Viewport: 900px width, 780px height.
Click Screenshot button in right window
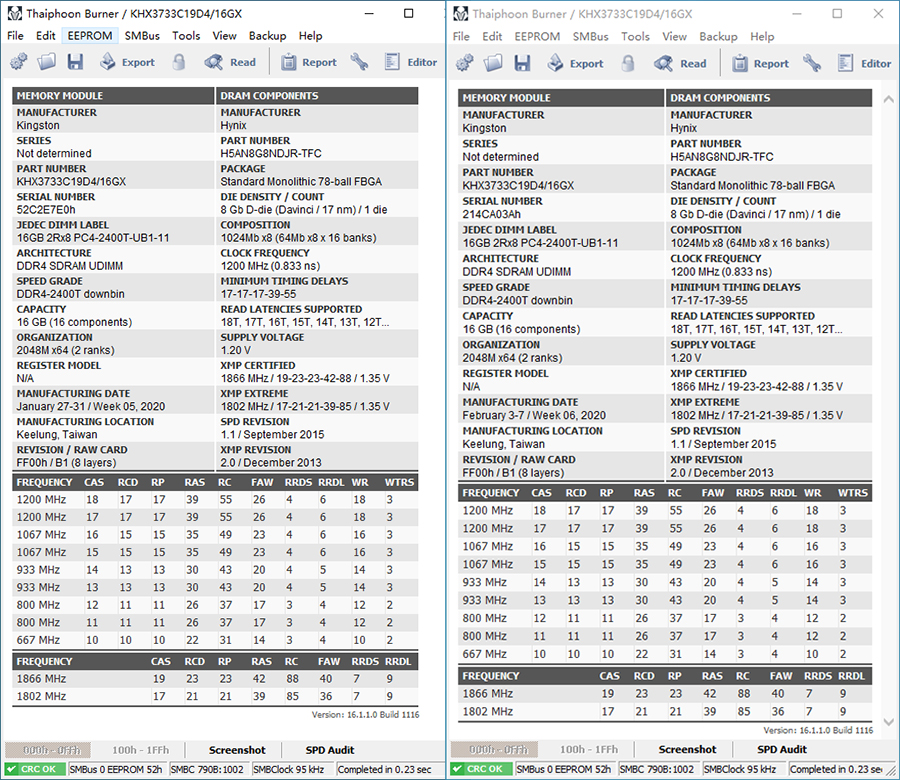point(687,749)
